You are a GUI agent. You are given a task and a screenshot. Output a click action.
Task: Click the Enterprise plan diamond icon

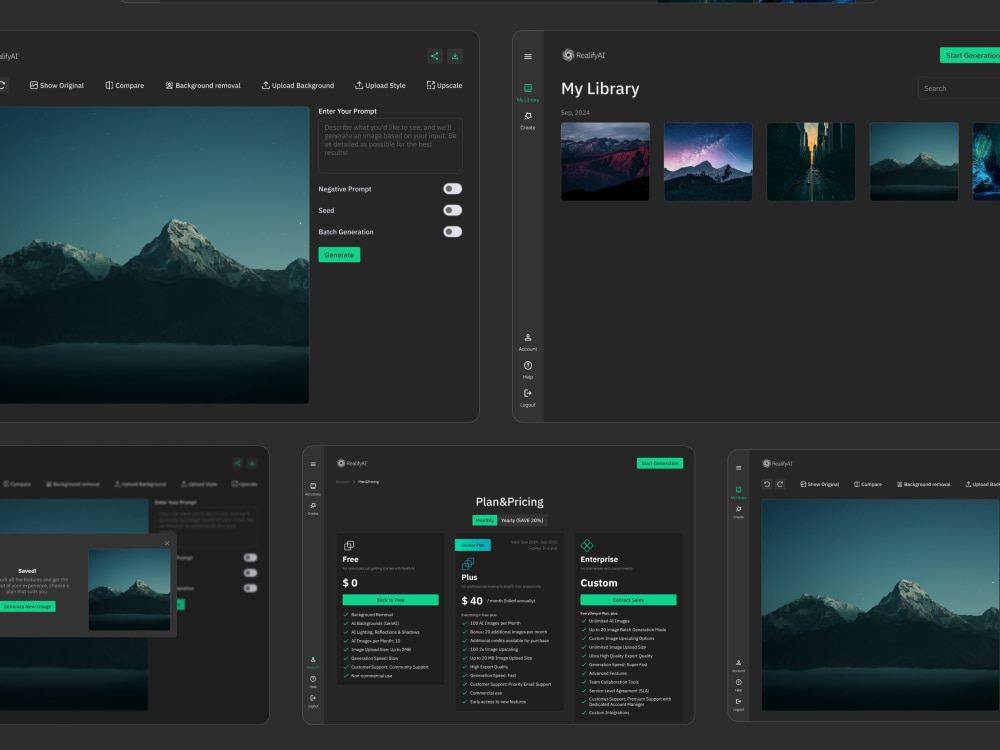click(587, 545)
